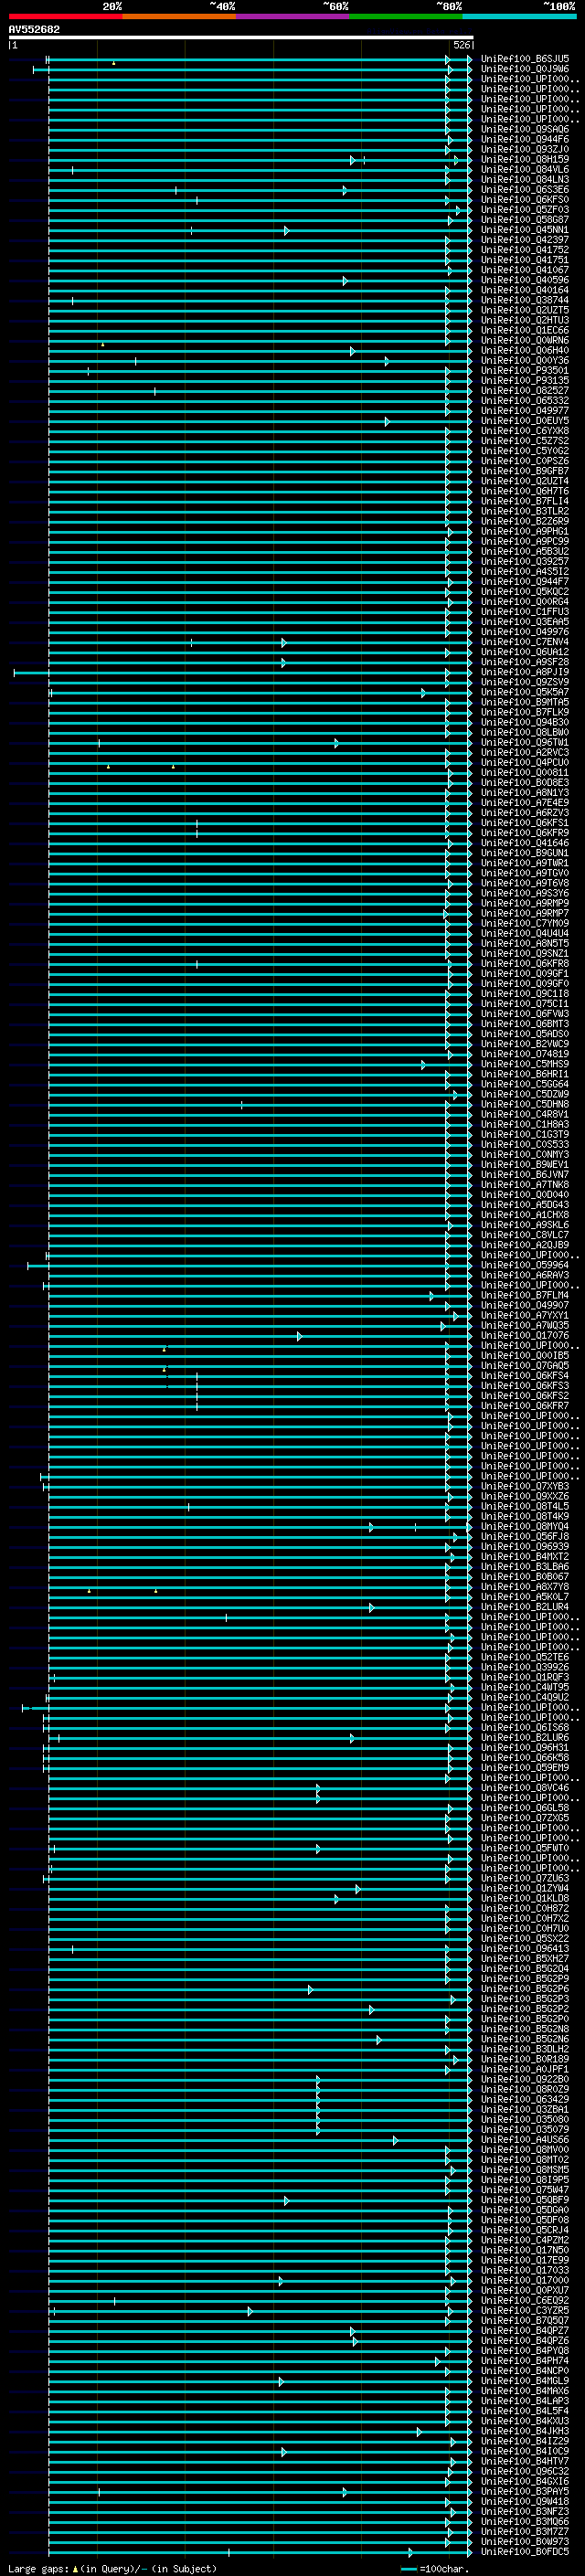Select the UniRef100_A8PJI9 label
Viewport: 585px width, 2576px height.
pos(525,672)
